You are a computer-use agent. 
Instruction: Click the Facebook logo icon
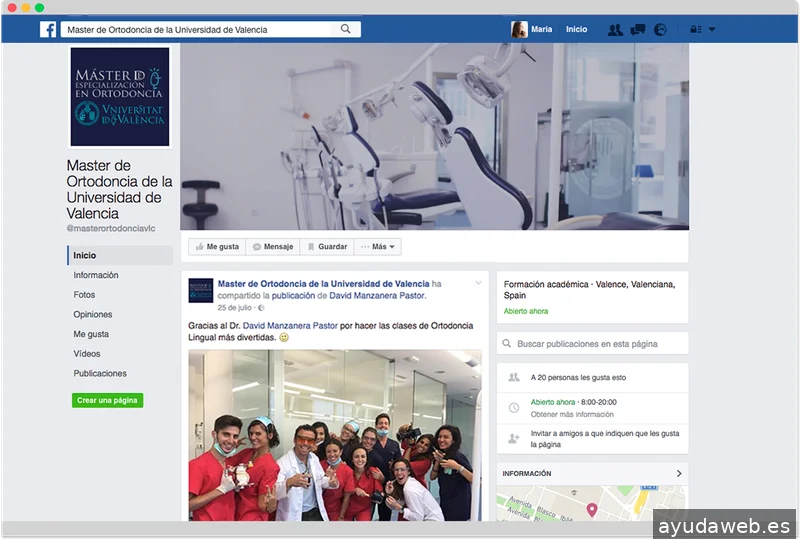pos(48,30)
